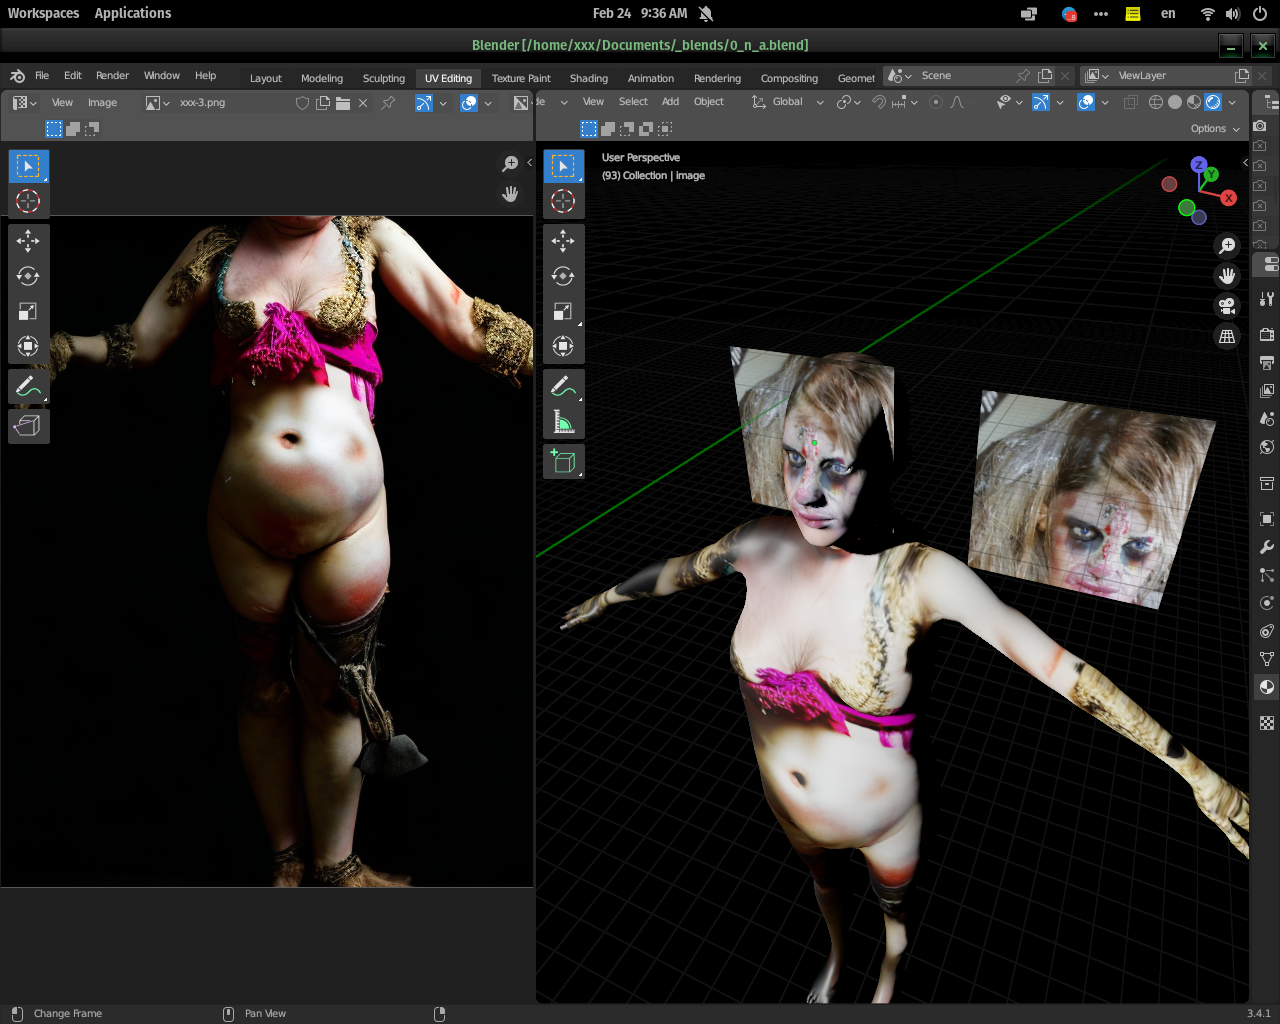Select the Add Cube tool
This screenshot has height=1024, width=1280.
(x=563, y=462)
